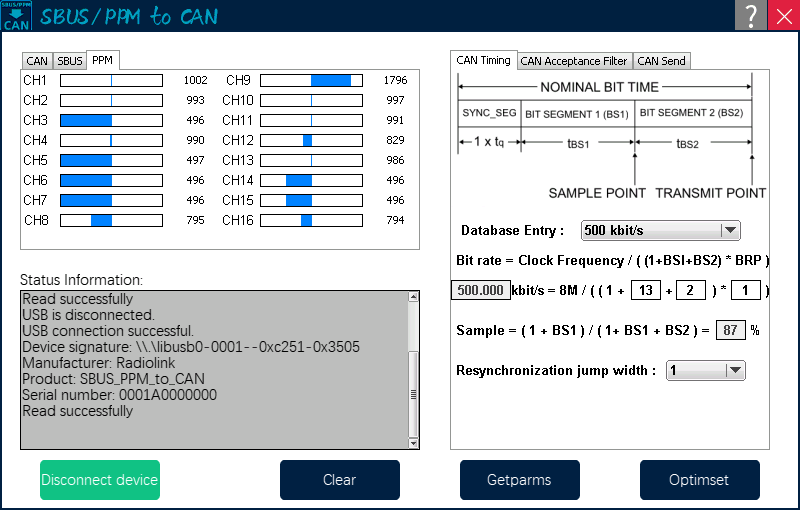Click the BS1 input field showing 13
The width and height of the screenshot is (800, 510).
(x=647, y=290)
